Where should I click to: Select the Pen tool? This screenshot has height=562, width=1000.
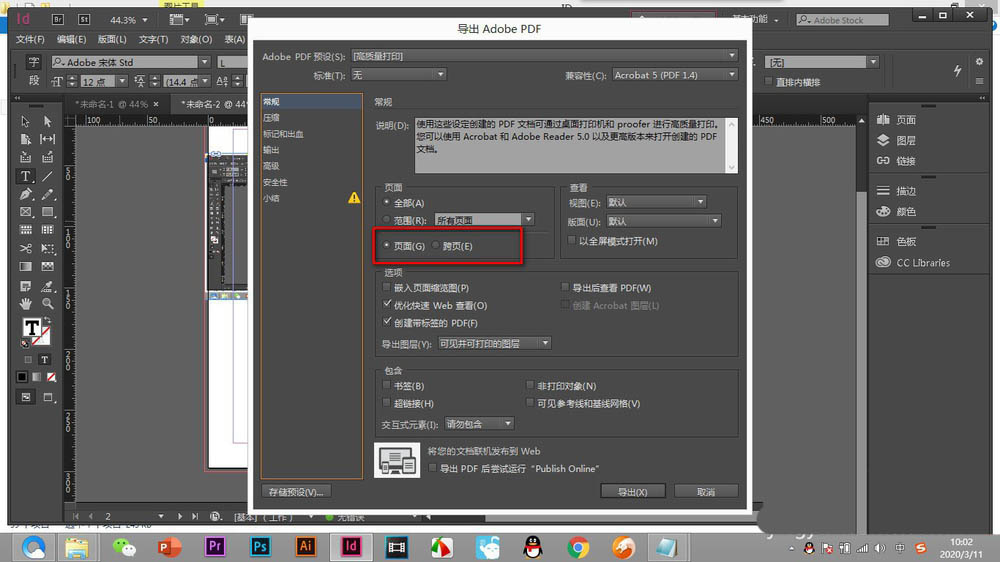pos(26,194)
